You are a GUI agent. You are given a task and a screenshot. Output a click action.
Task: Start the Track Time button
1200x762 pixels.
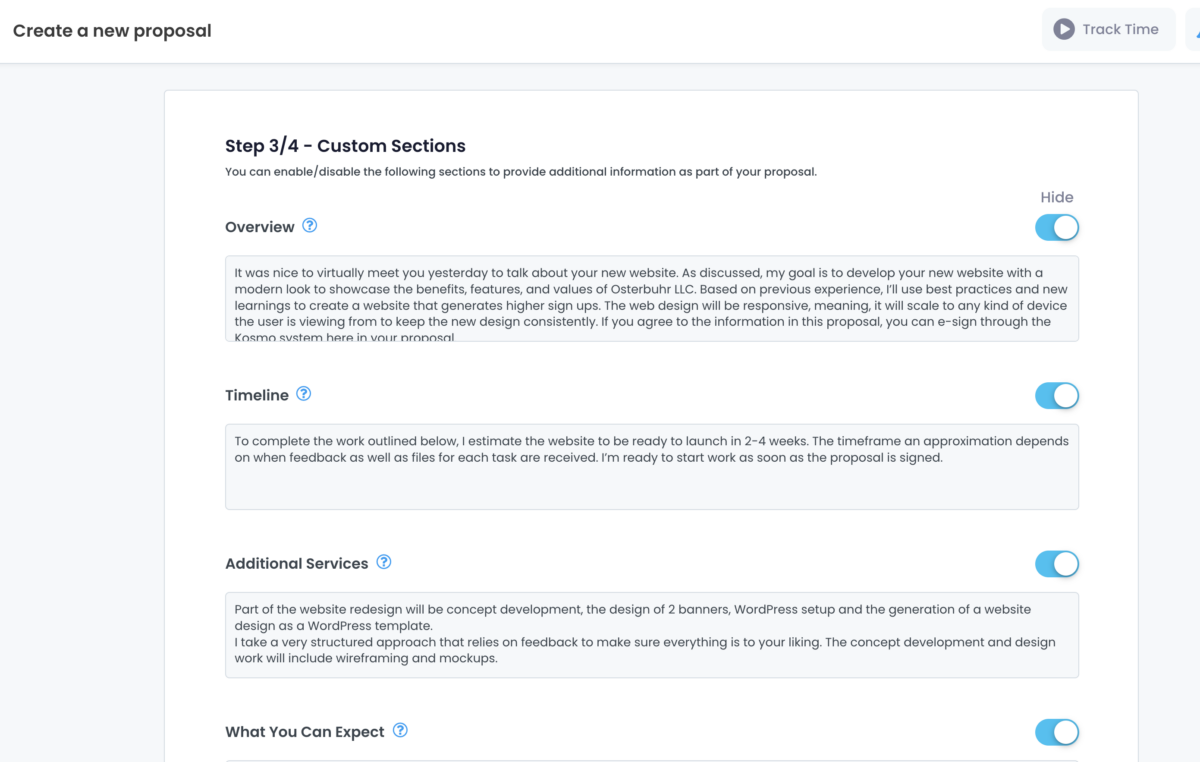tap(1108, 30)
